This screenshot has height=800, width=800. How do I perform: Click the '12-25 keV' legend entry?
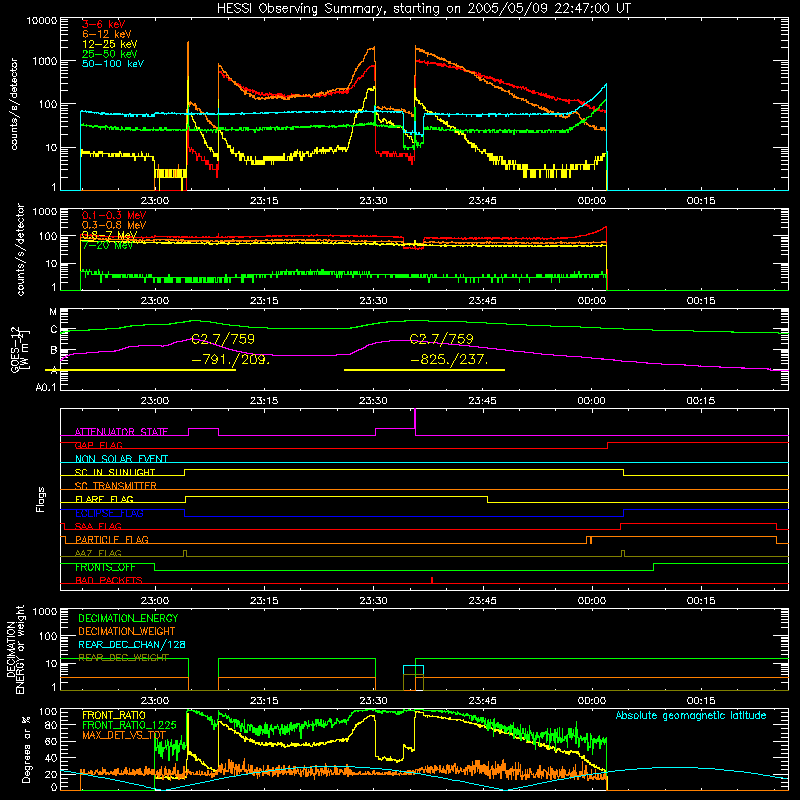coord(109,44)
